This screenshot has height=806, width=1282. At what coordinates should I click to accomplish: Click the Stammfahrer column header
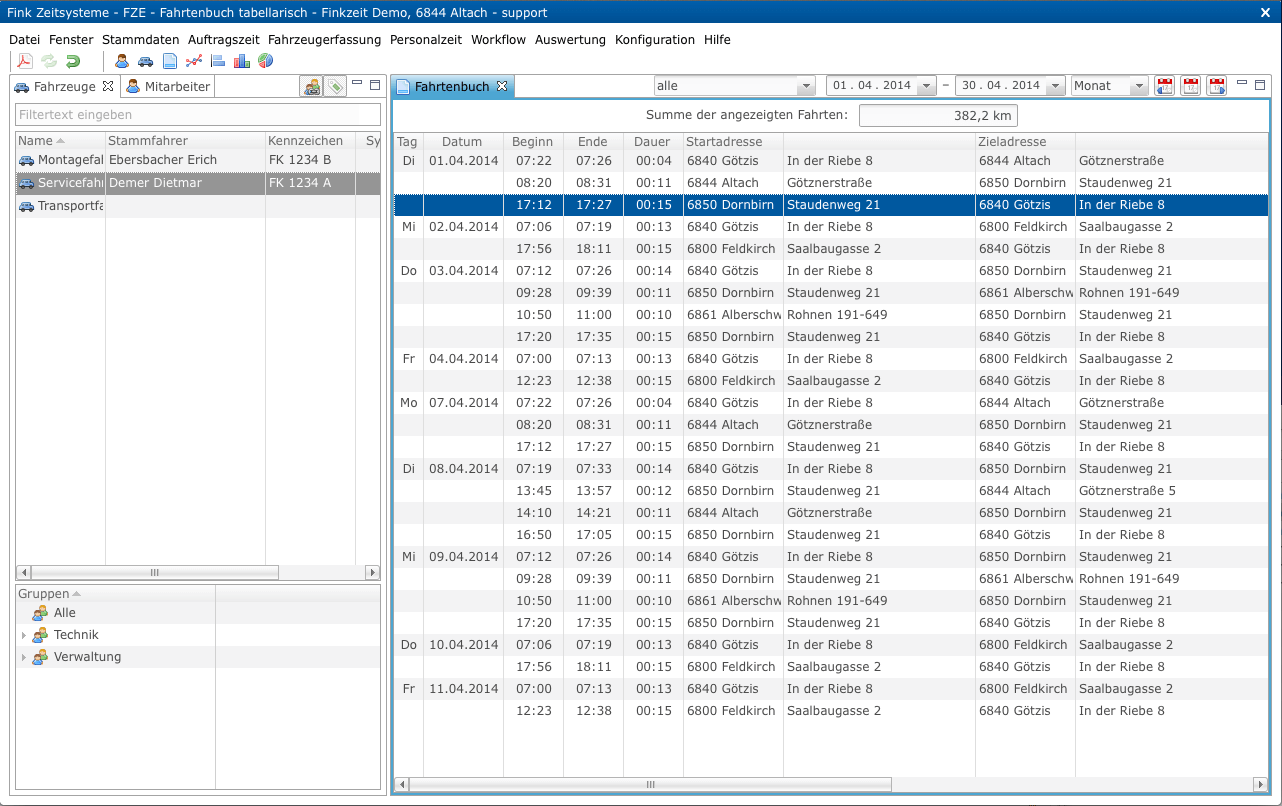[185, 141]
